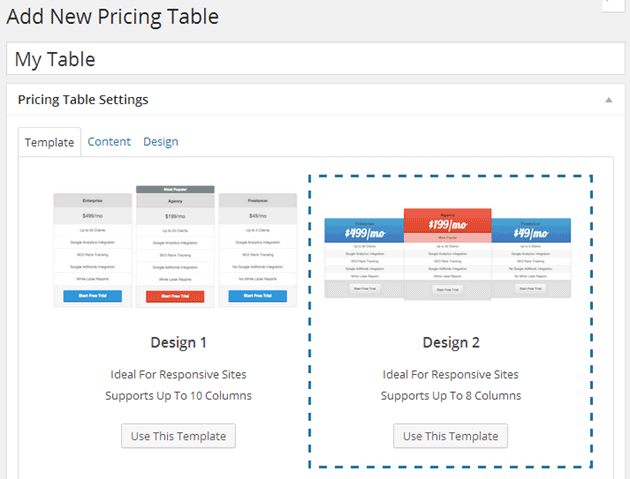Click Use This Template under Design 1

pyautogui.click(x=178, y=436)
